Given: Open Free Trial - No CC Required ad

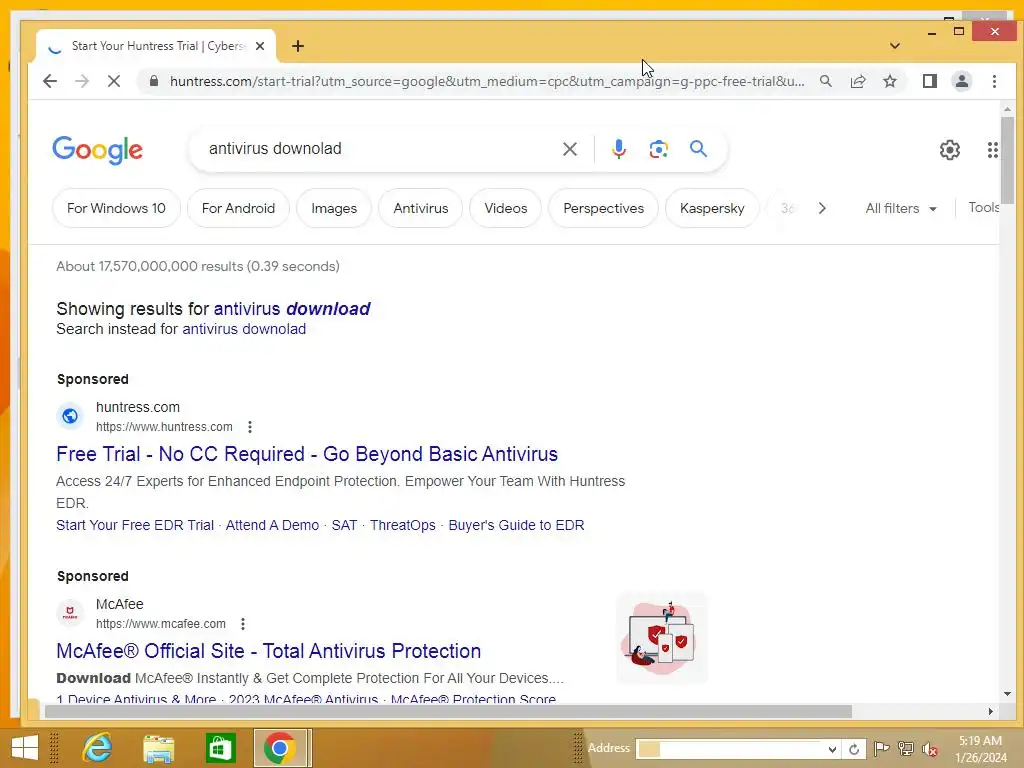Looking at the screenshot, I should click(307, 454).
